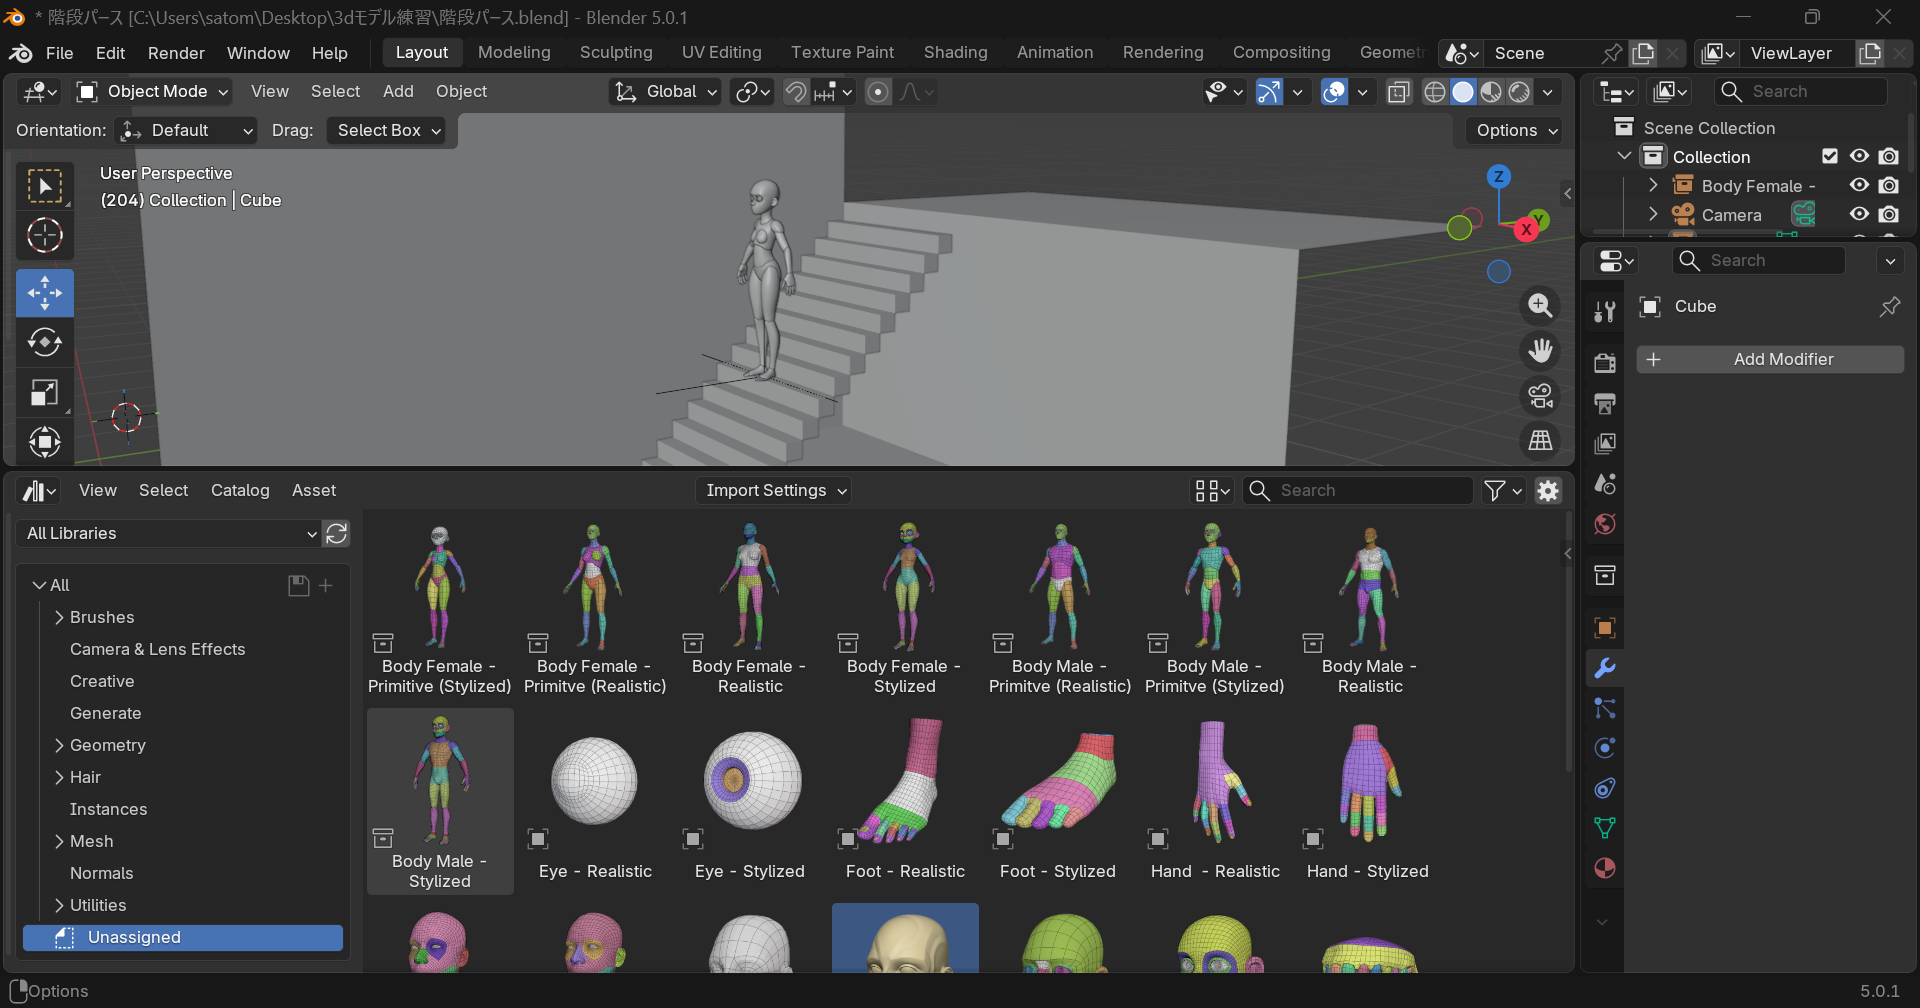Click the red X axis gizmo circle
The image size is (1920, 1008).
click(x=1526, y=230)
